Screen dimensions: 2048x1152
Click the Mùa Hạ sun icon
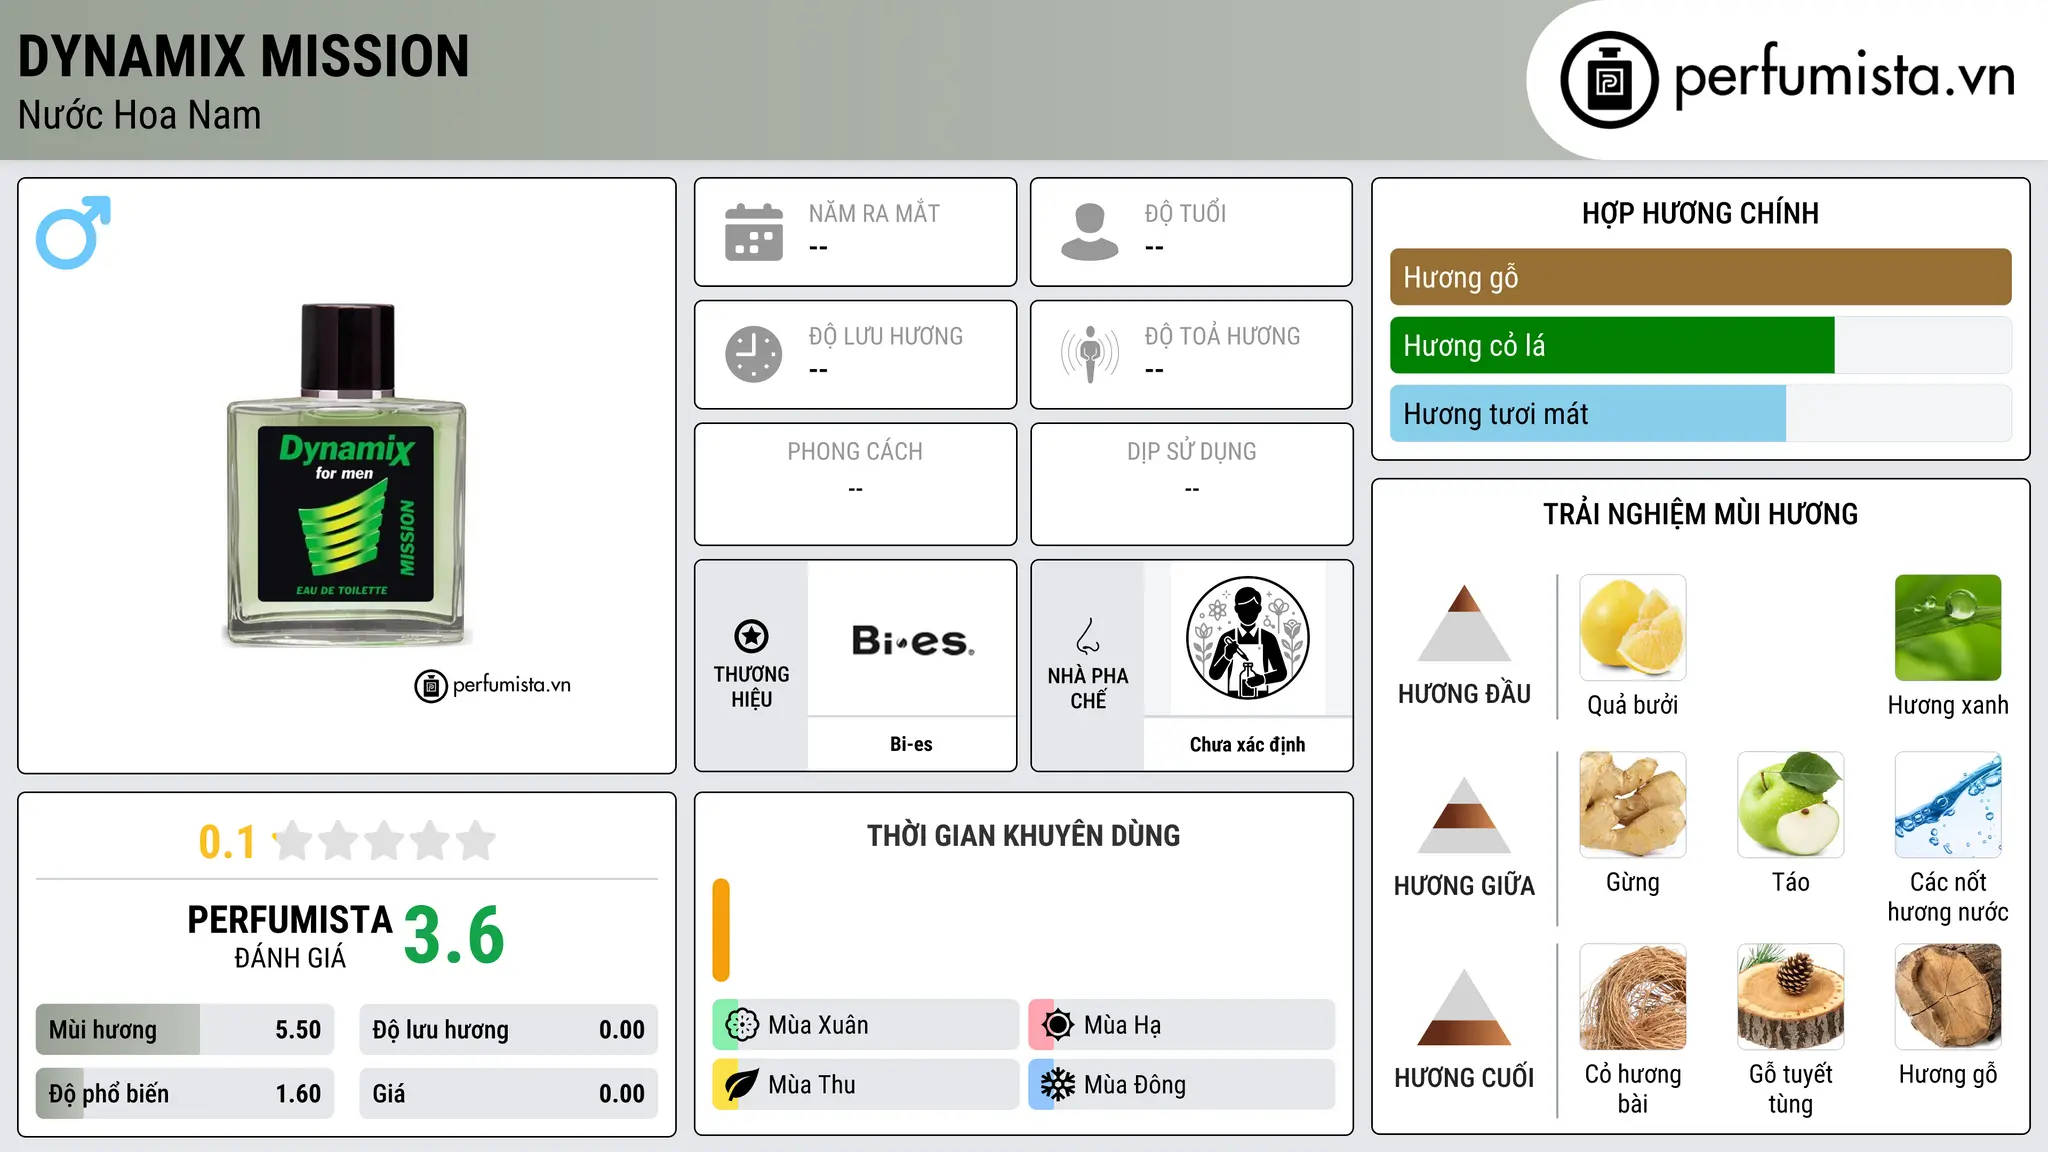pos(1058,1025)
